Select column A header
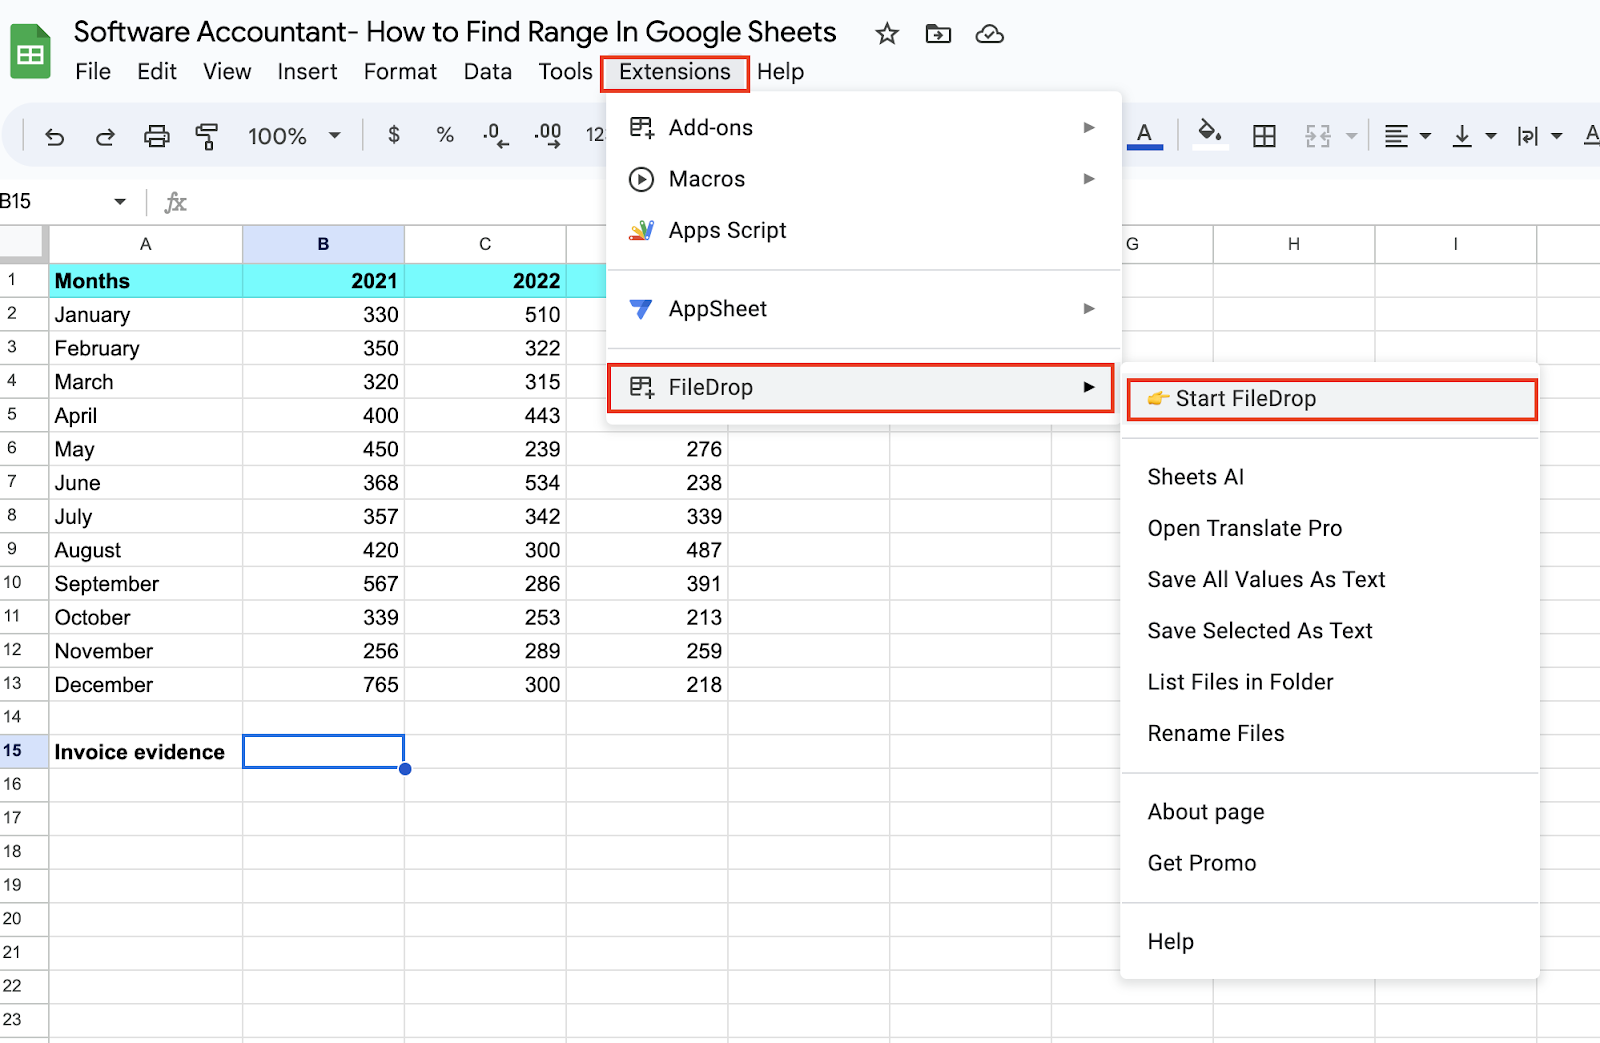Viewport: 1600px width, 1043px height. click(x=146, y=244)
